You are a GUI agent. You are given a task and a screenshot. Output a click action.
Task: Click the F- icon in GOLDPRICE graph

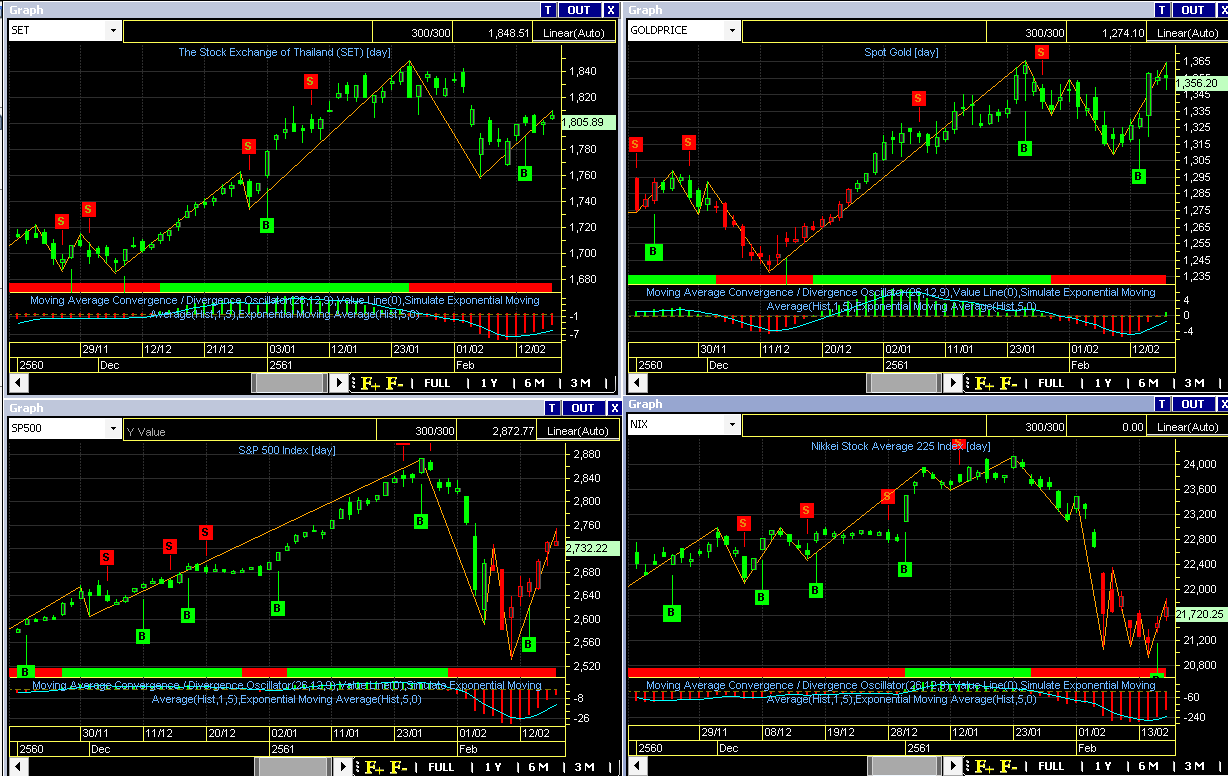pyautogui.click(x=1009, y=383)
